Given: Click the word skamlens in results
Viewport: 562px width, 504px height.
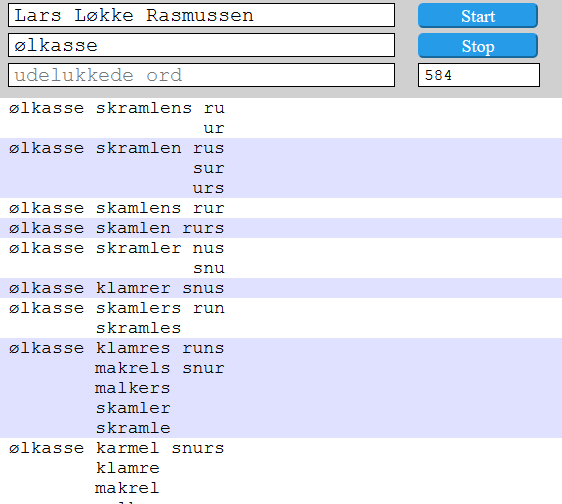Looking at the screenshot, I should click(138, 208).
